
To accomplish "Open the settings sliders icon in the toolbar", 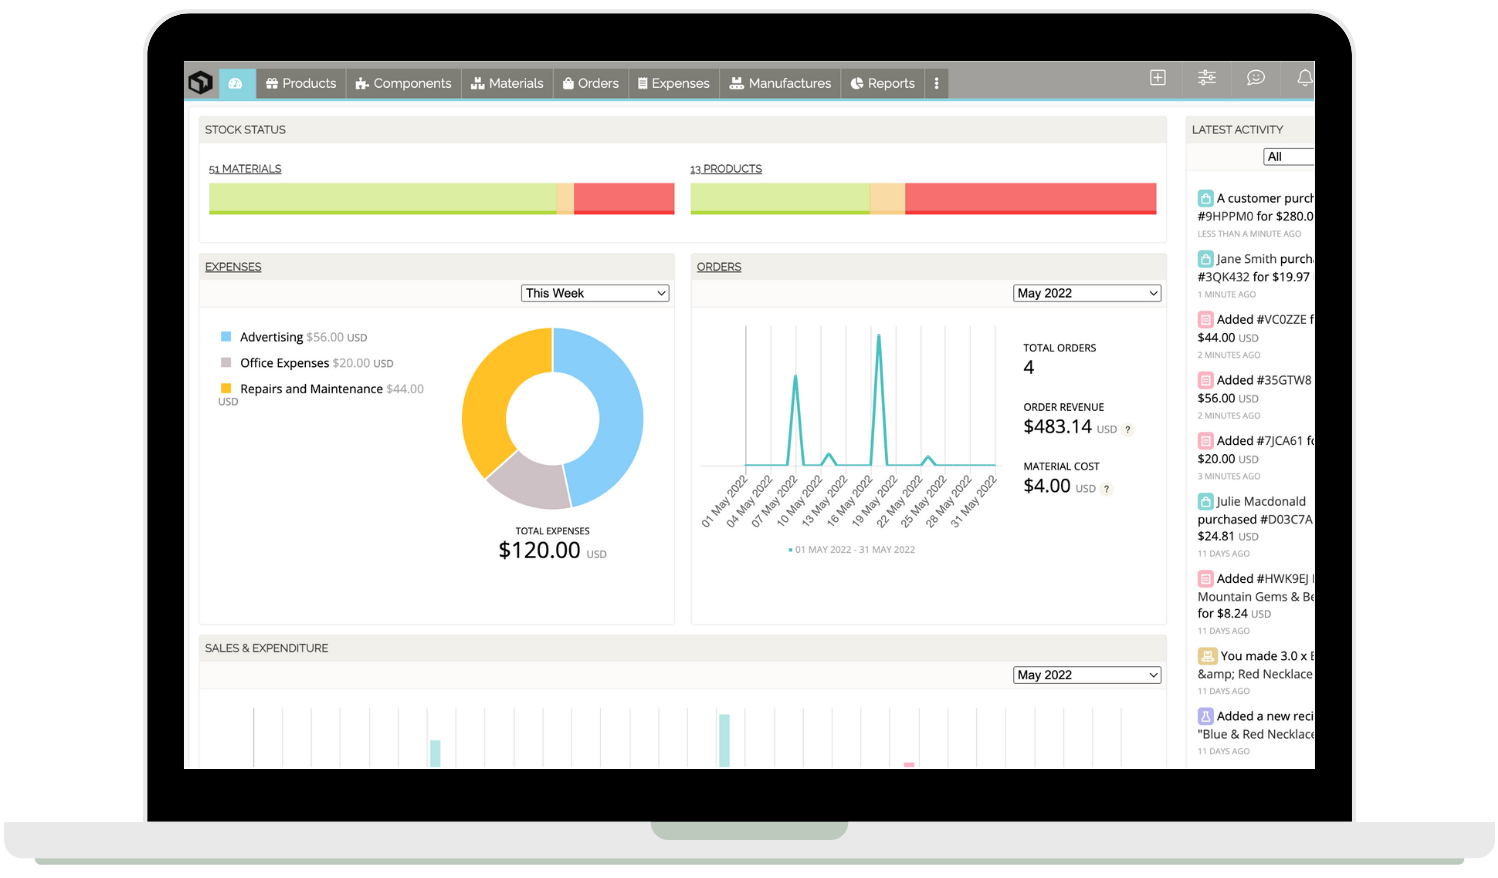I will [1206, 77].
